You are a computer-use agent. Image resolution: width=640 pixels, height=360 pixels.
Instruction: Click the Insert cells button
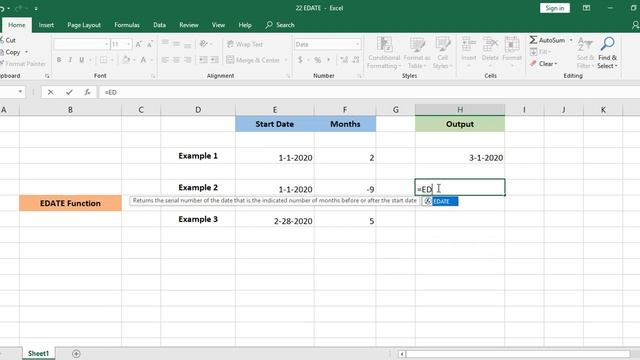(469, 53)
